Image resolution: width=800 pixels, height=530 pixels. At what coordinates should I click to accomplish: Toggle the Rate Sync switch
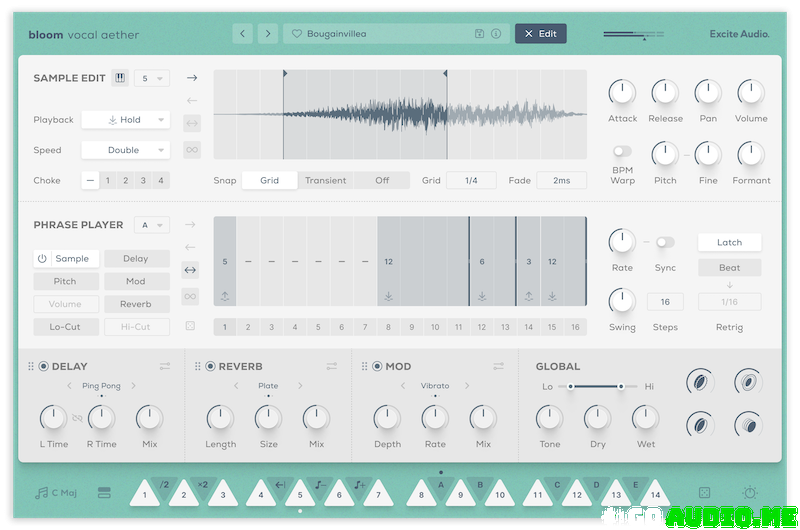click(x=665, y=242)
